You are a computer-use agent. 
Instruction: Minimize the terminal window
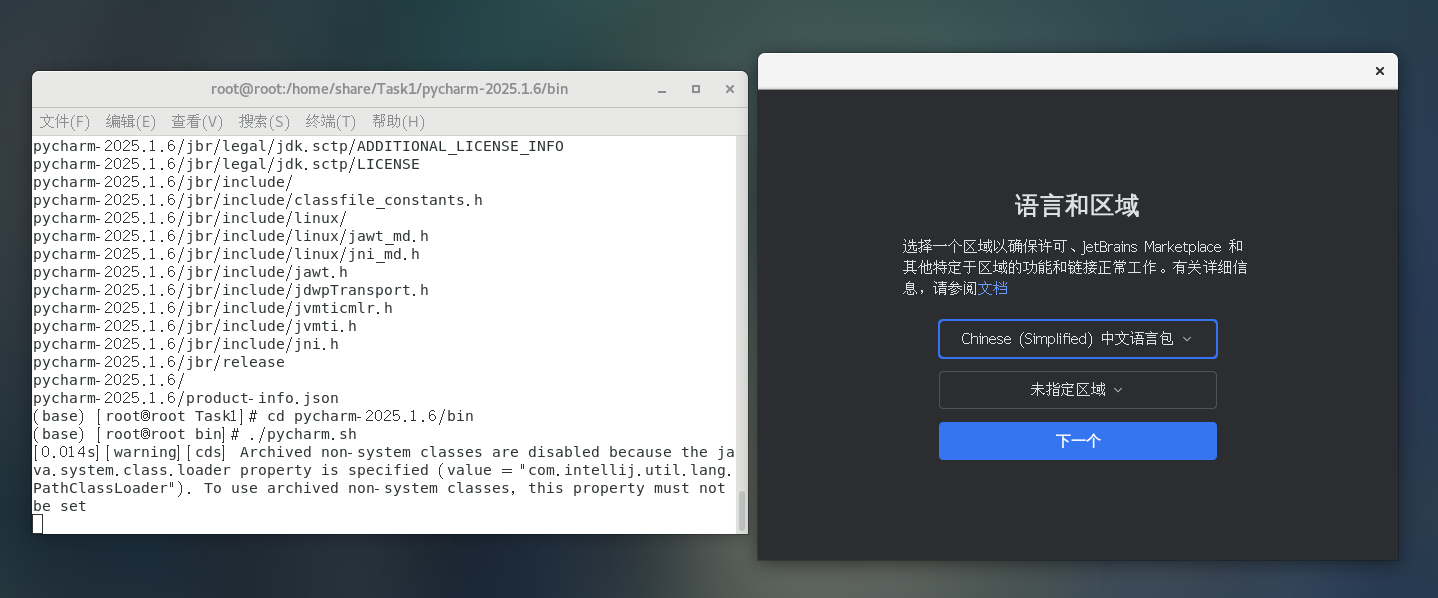pyautogui.click(x=664, y=89)
